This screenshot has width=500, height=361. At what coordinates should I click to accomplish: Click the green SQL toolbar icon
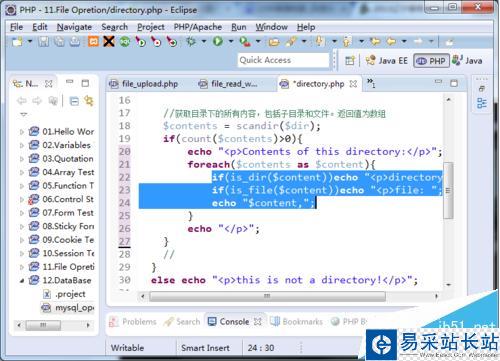(x=125, y=42)
